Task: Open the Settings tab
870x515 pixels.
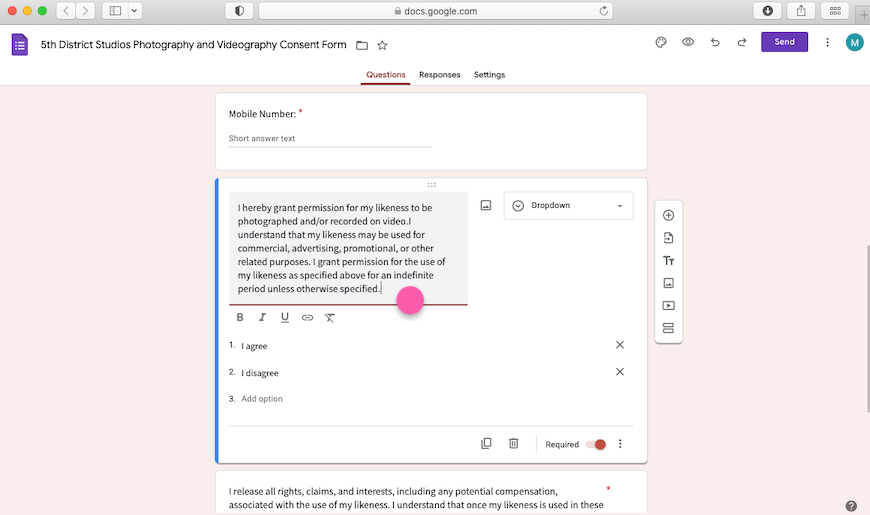Action: click(x=489, y=75)
